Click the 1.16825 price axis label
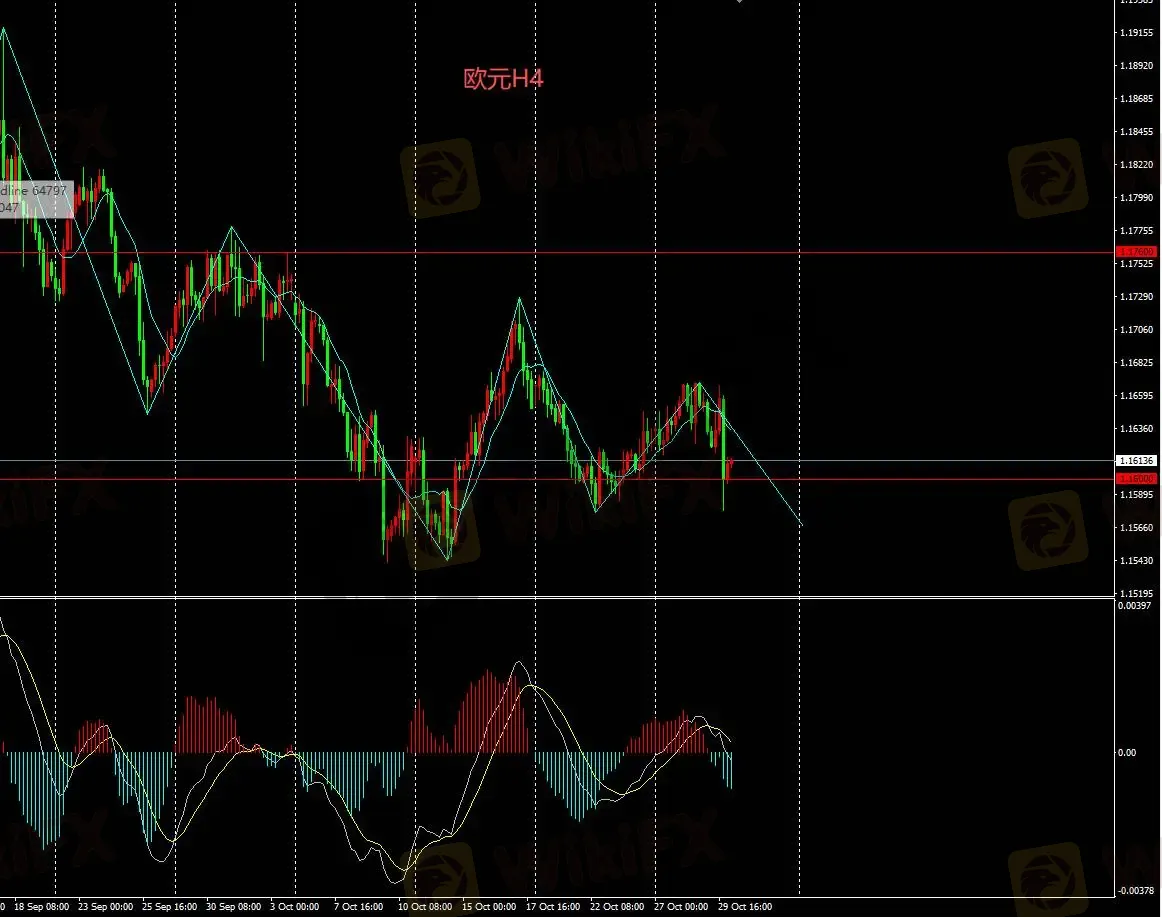Image resolution: width=1162 pixels, height=917 pixels. point(1136,363)
